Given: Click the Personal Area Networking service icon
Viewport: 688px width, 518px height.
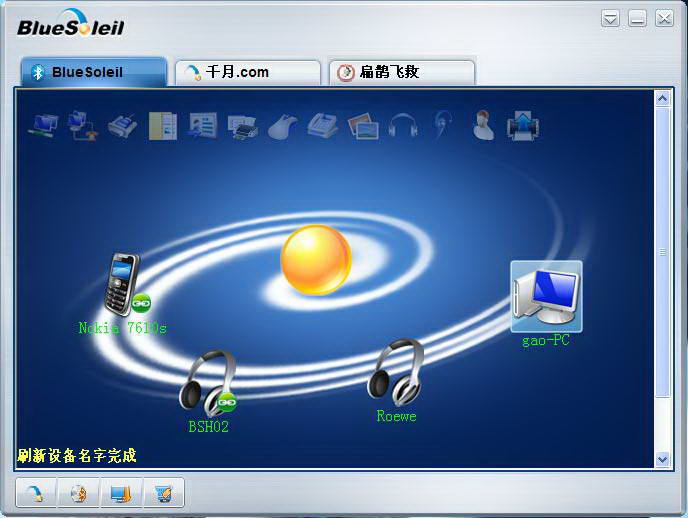Looking at the screenshot, I should (x=41, y=125).
